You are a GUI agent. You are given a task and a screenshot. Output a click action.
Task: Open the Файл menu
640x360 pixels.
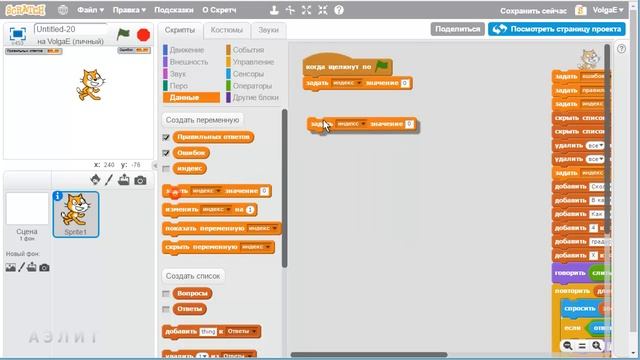coord(90,10)
